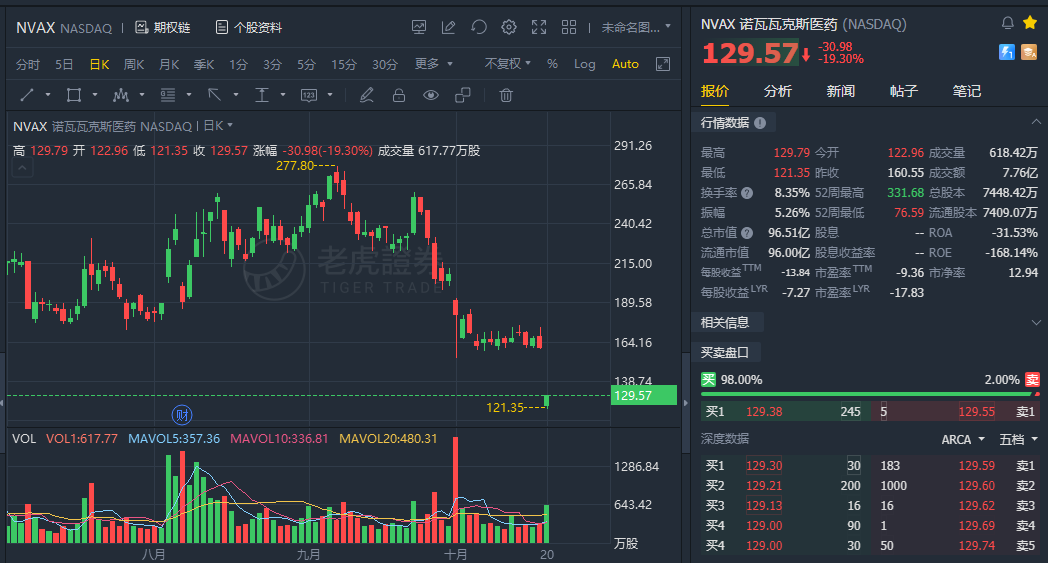Viewport: 1048px width, 563px height.
Task: Click the blue lightning quick-trade icon
Action: tap(1007, 51)
